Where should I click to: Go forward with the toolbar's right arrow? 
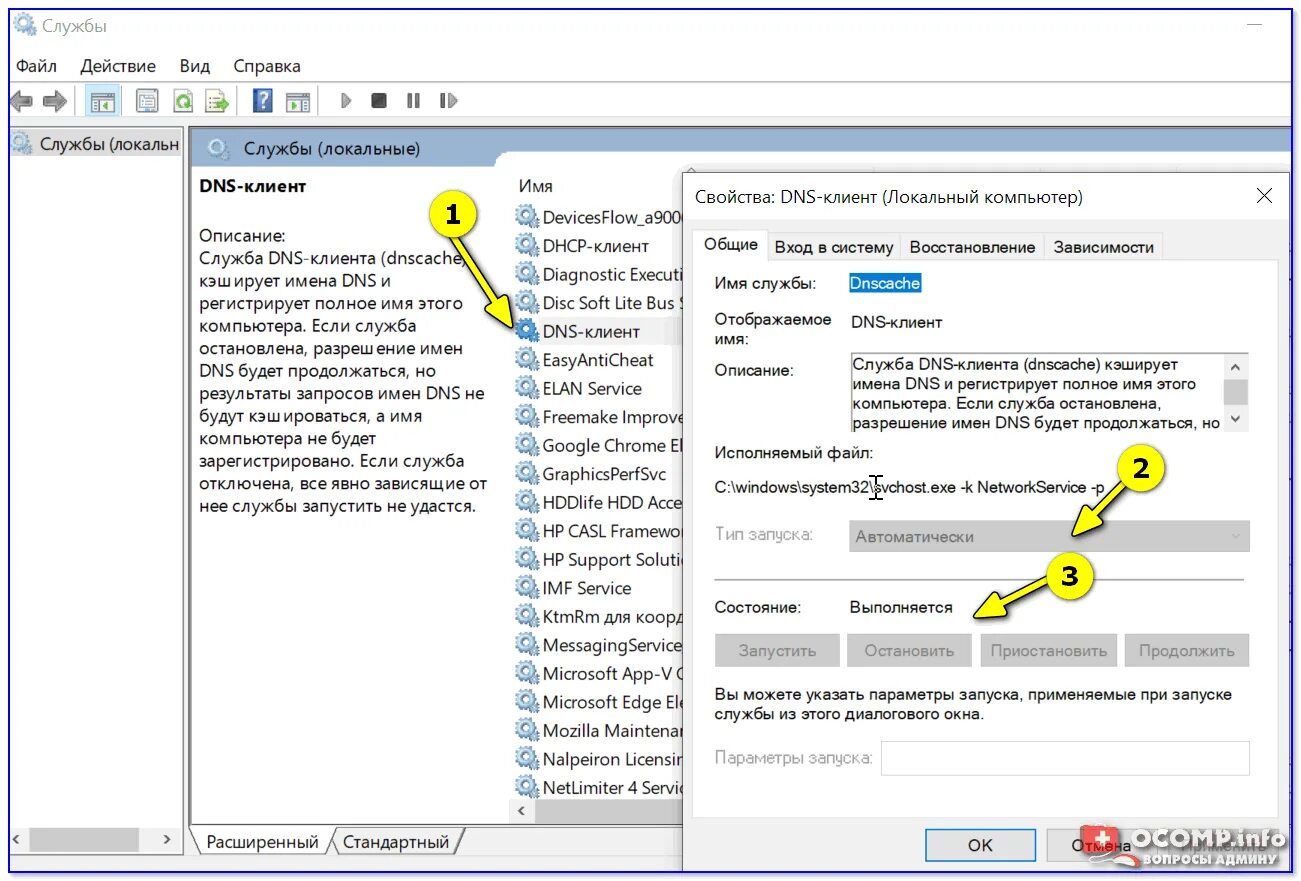coord(55,101)
